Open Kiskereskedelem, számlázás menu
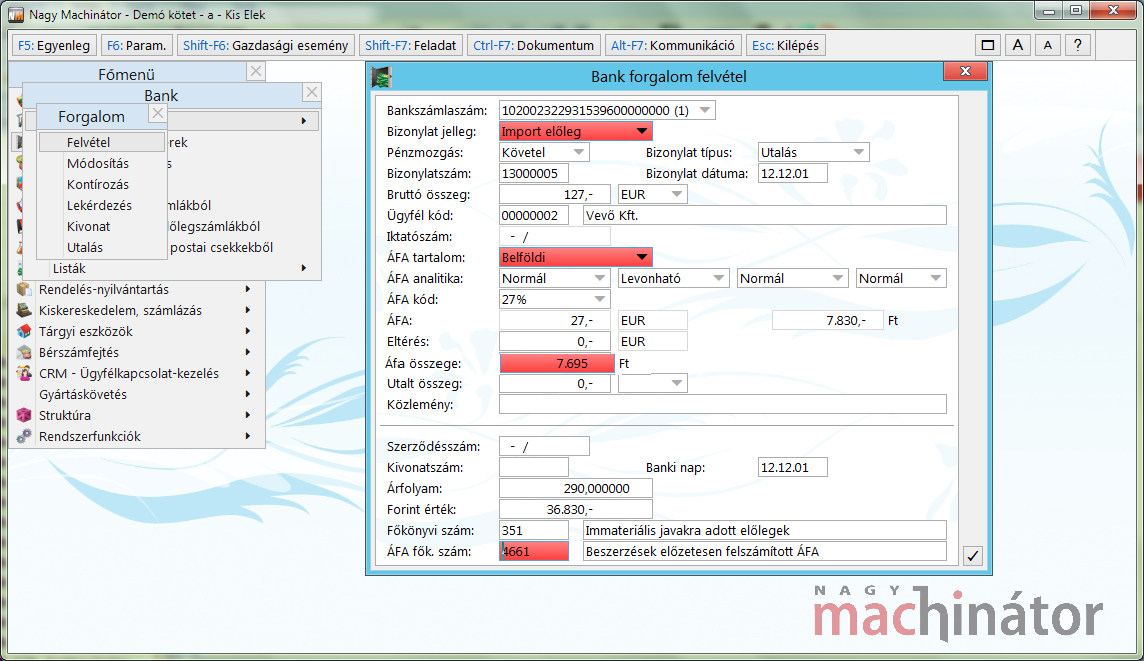This screenshot has height=661, width=1144. pyautogui.click(x=138, y=311)
